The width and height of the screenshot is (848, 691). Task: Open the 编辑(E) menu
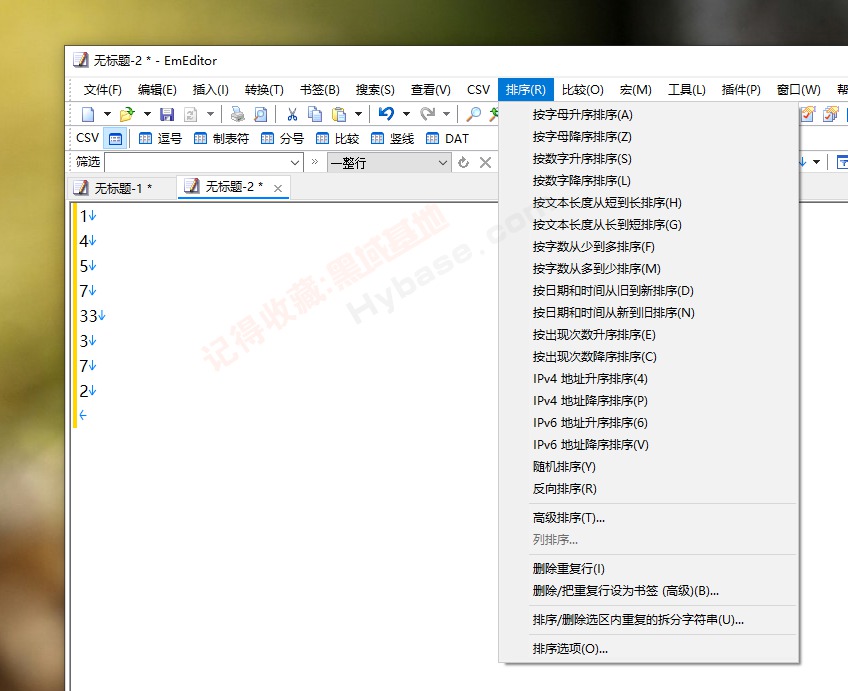tap(157, 90)
